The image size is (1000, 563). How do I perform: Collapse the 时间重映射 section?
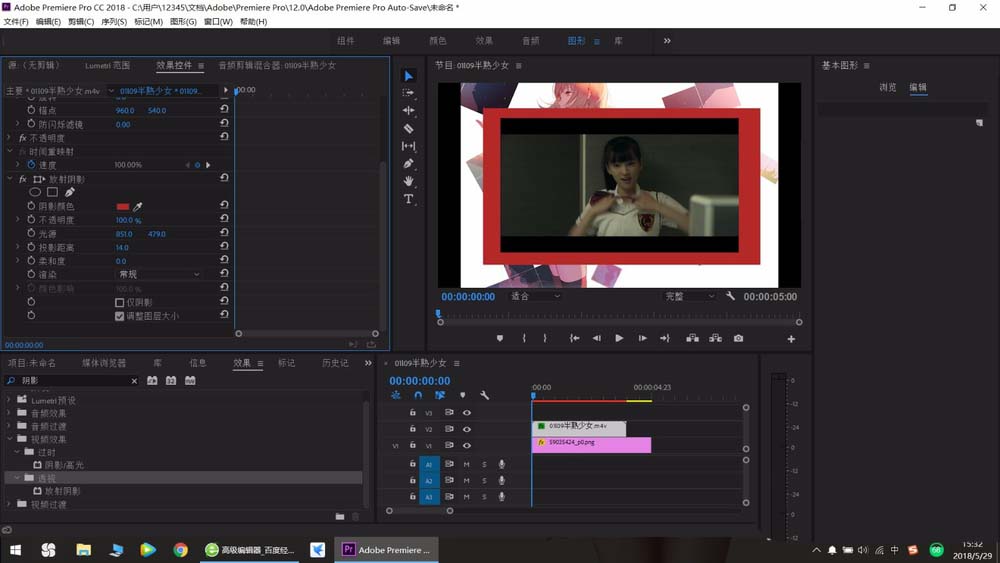tap(10, 151)
